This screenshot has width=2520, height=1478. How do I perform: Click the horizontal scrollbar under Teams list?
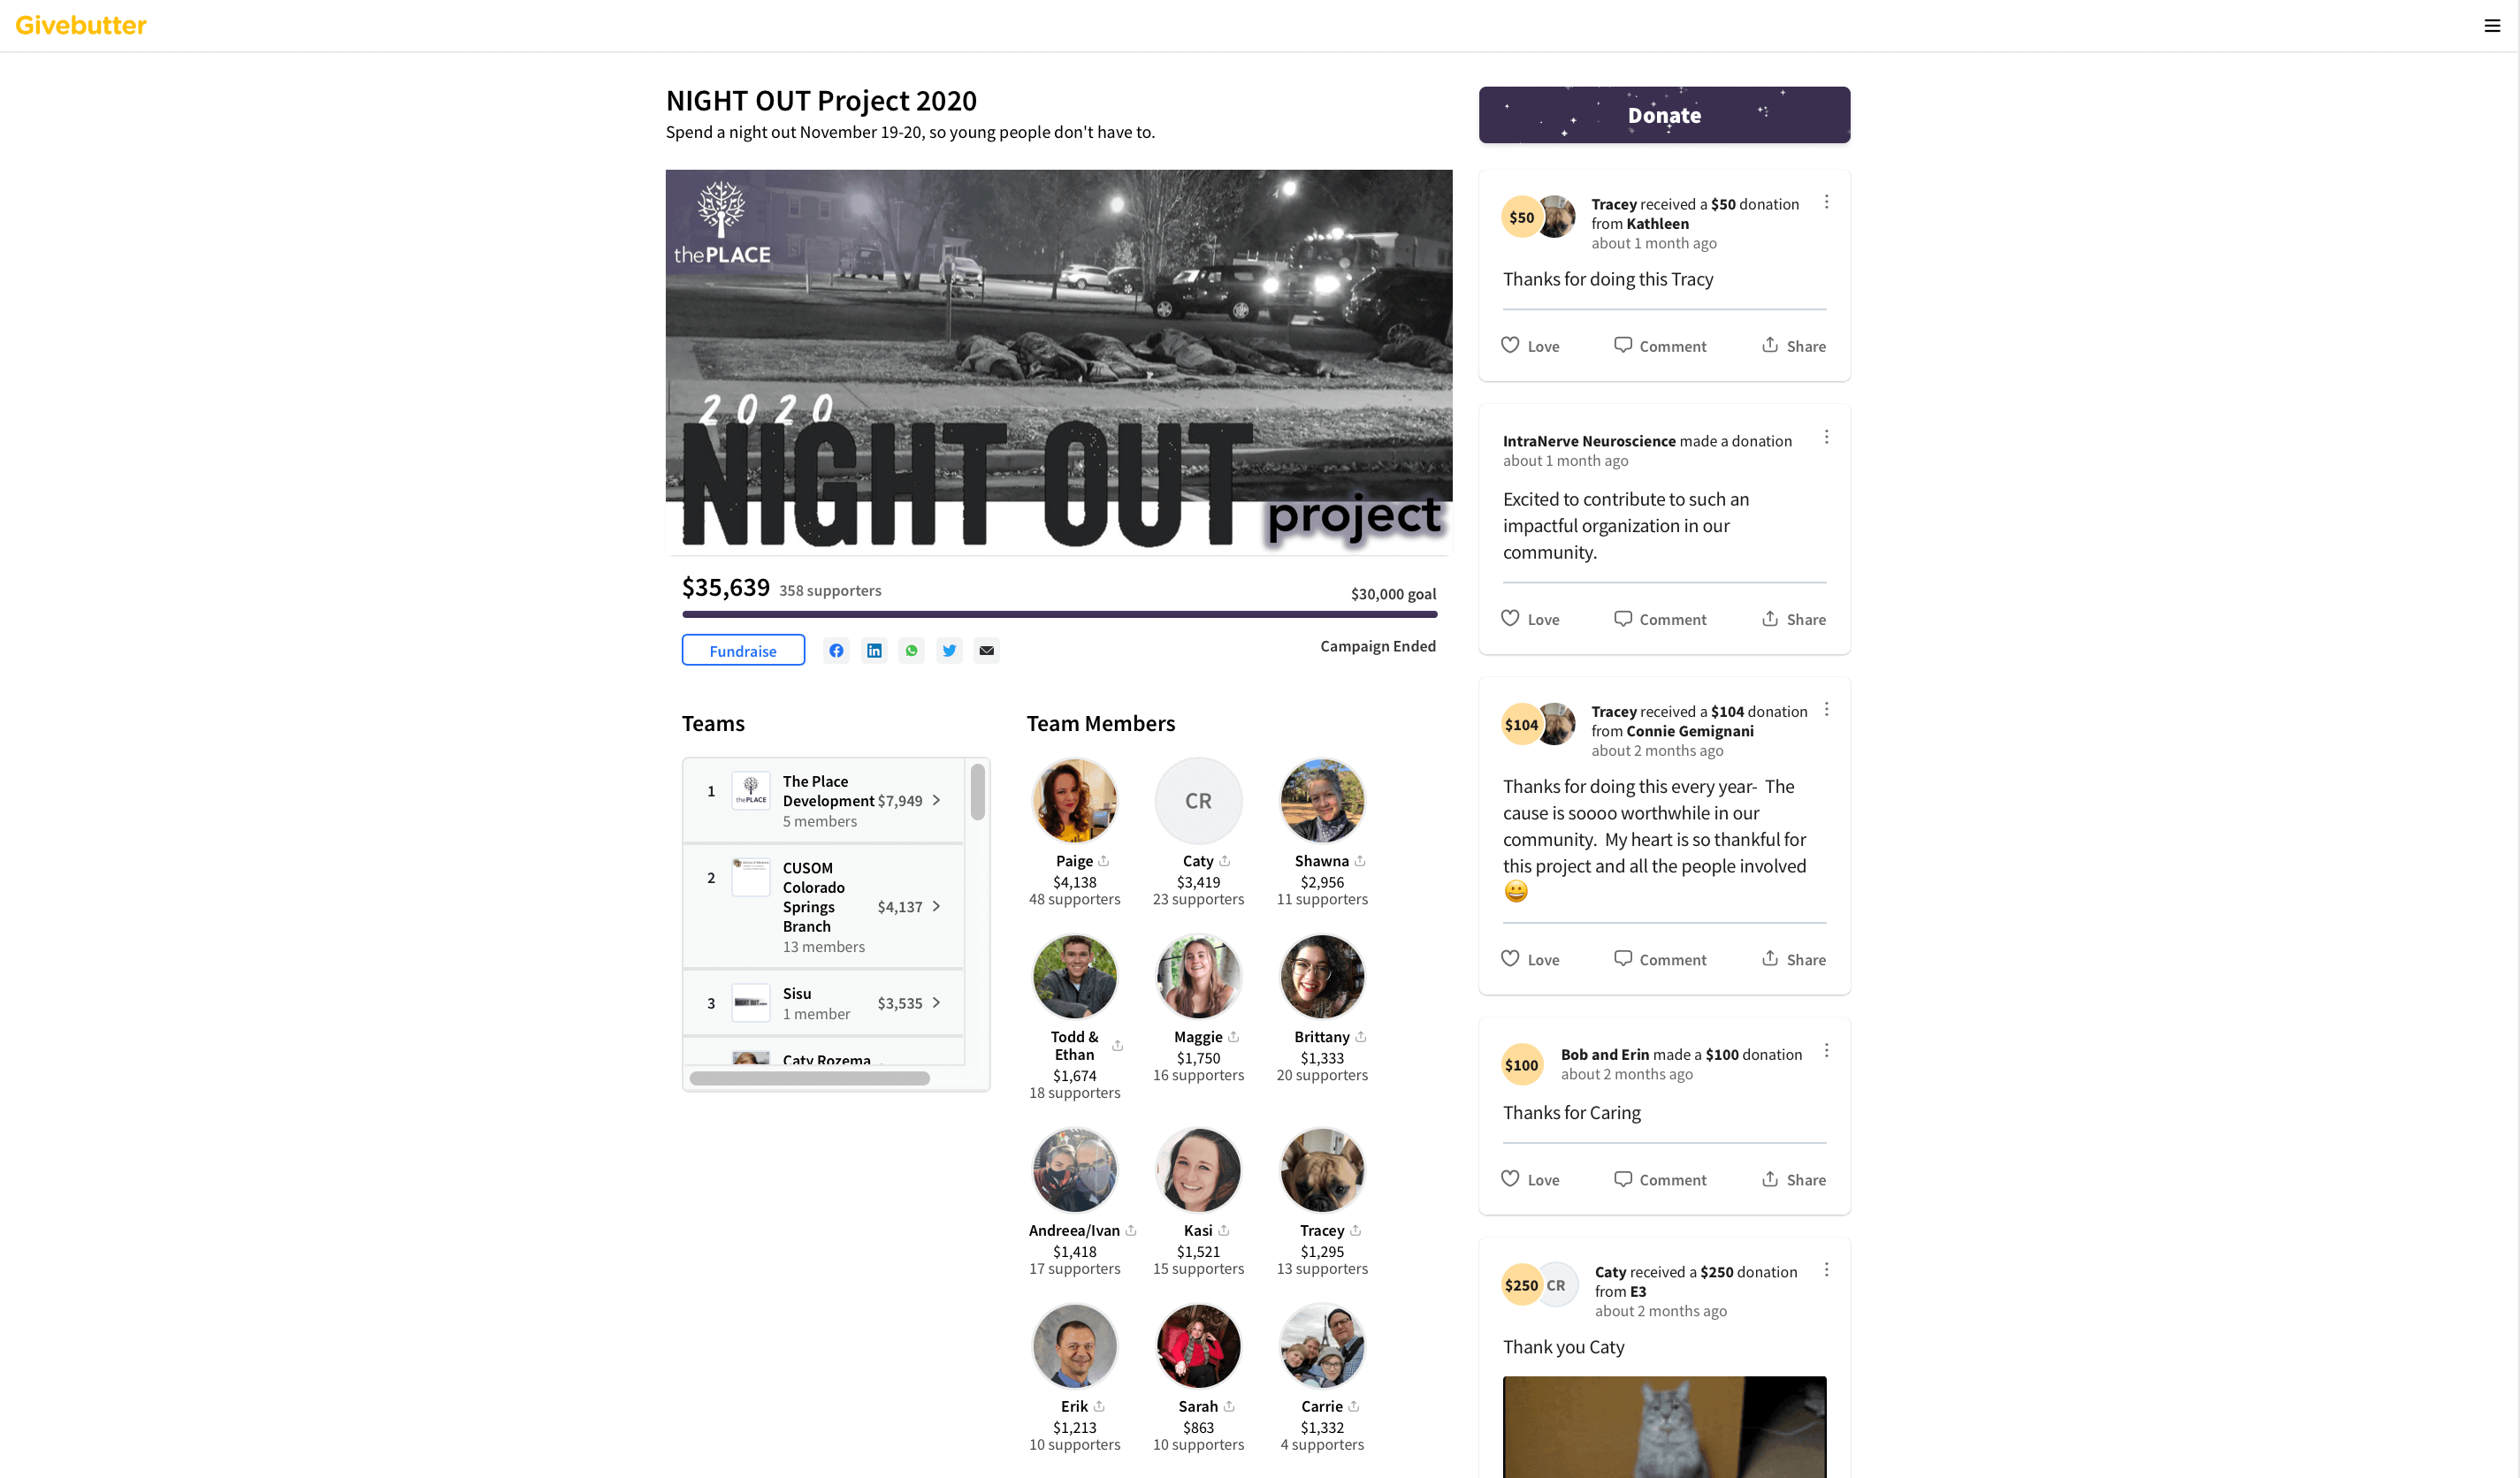tap(810, 1079)
